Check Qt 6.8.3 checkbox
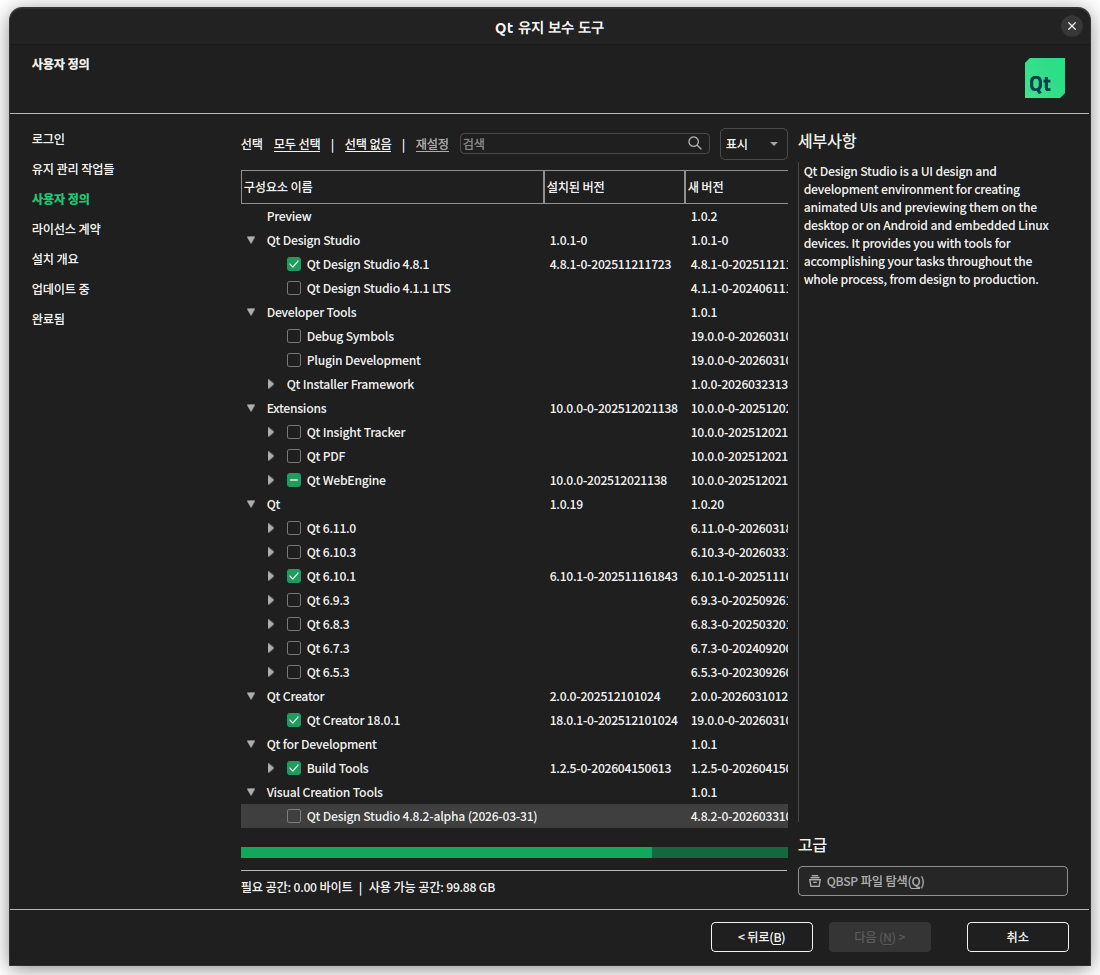 coord(294,624)
